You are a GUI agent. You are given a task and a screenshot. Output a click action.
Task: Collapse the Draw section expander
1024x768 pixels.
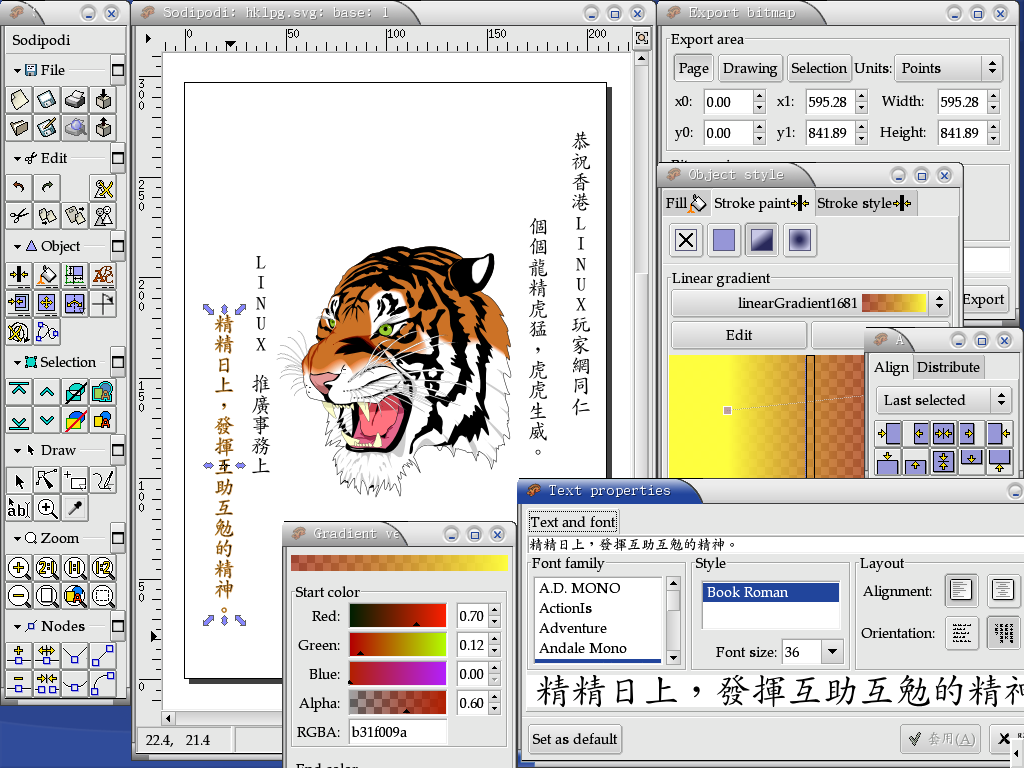tap(18, 451)
